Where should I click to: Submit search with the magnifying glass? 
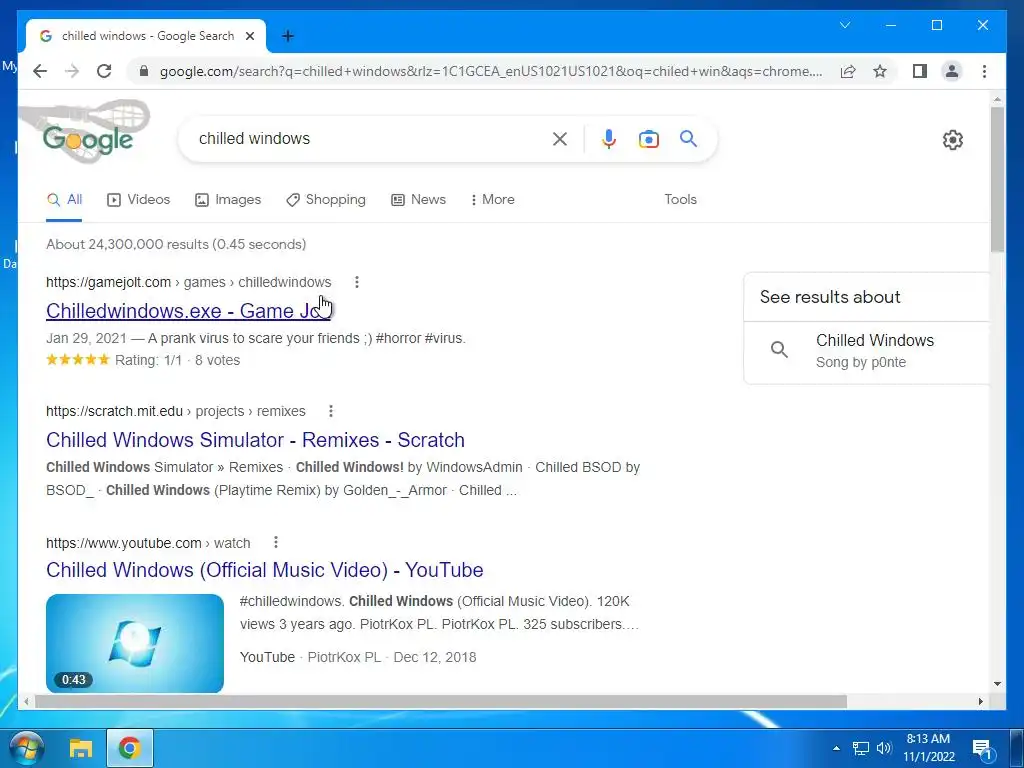[688, 138]
